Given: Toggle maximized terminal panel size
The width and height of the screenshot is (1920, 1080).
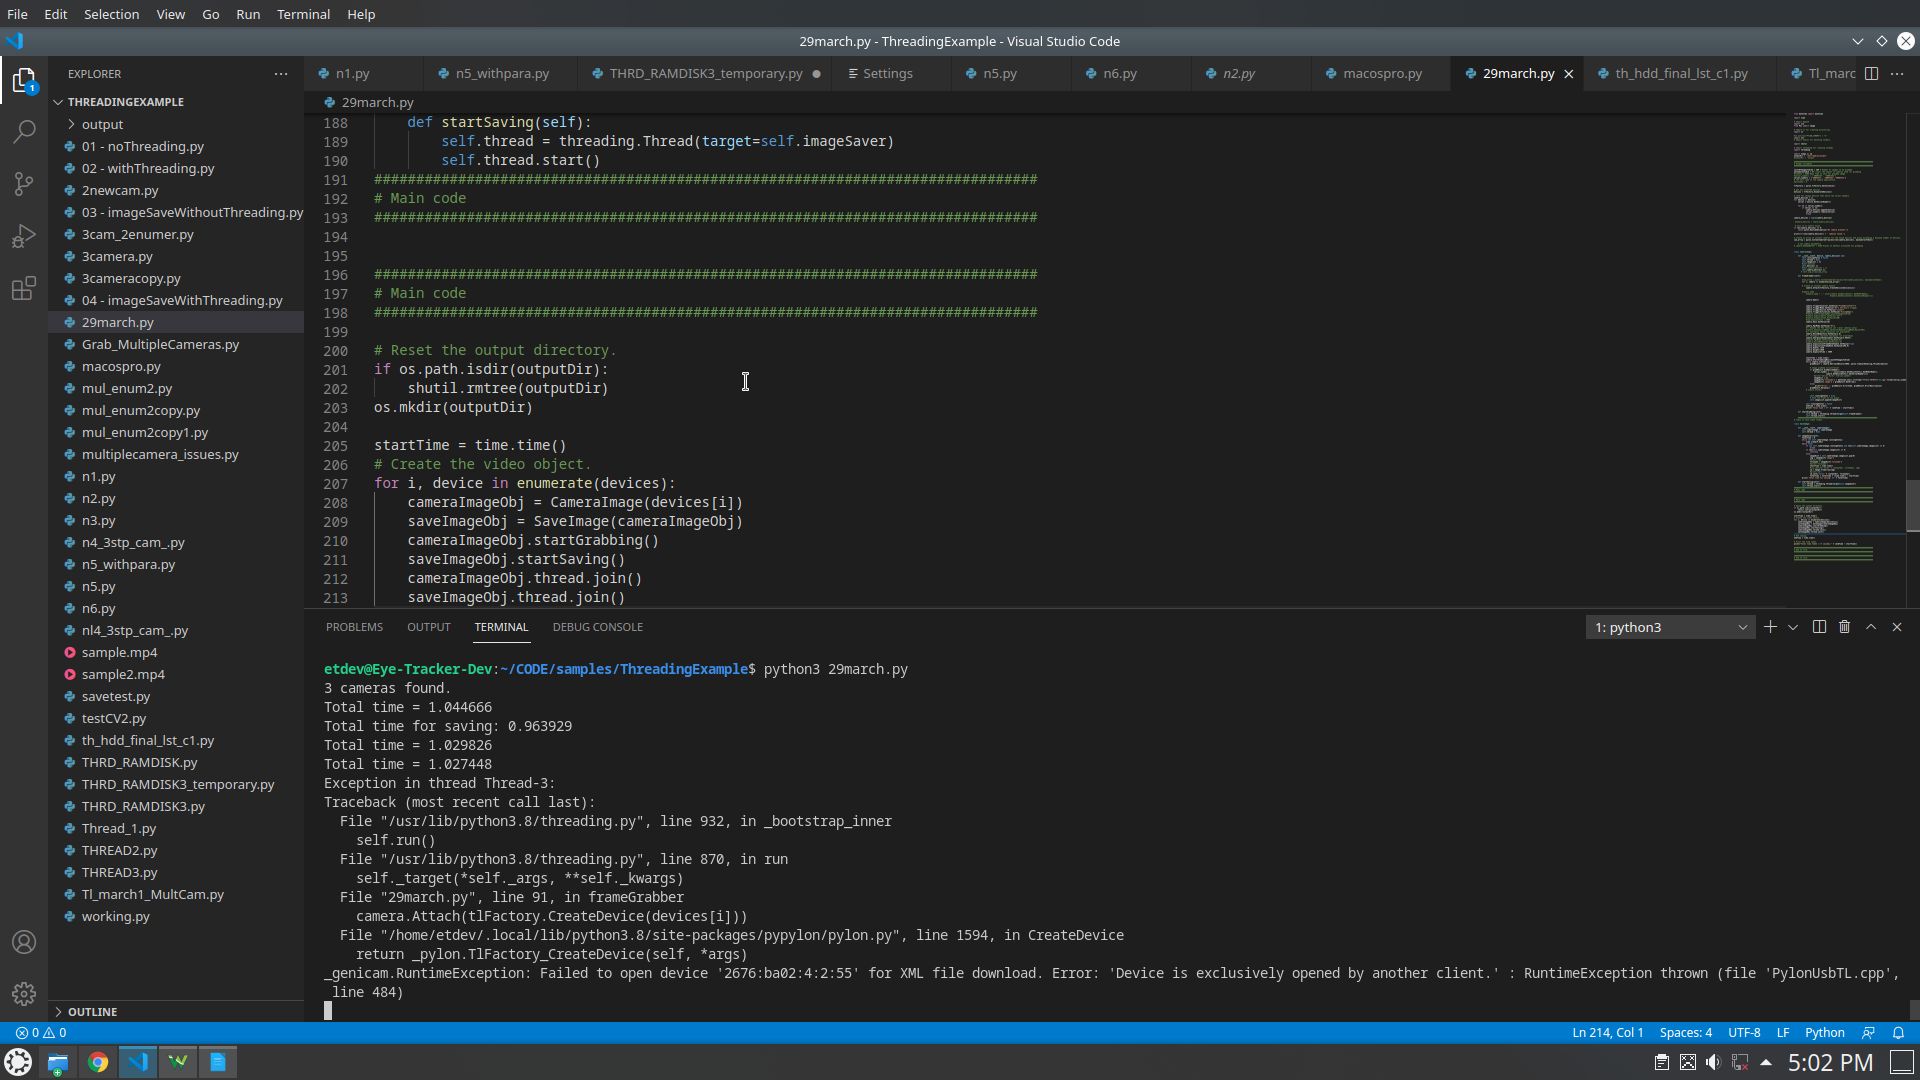Looking at the screenshot, I should pyautogui.click(x=1871, y=627).
